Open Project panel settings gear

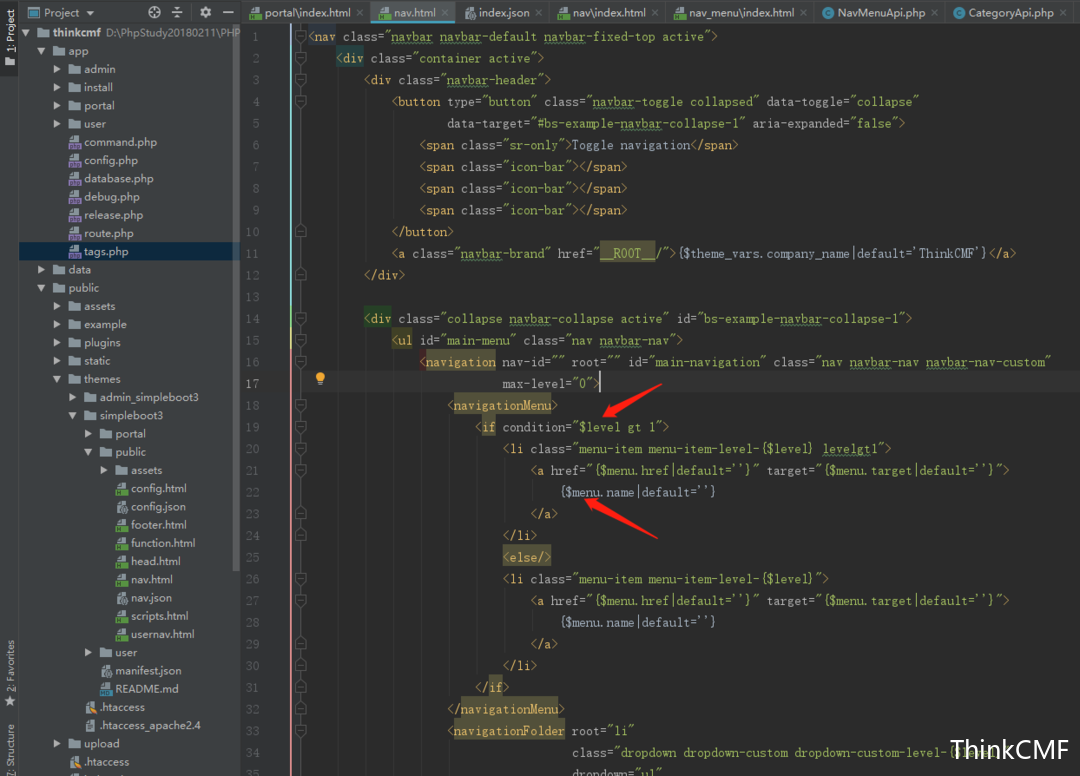tap(205, 12)
